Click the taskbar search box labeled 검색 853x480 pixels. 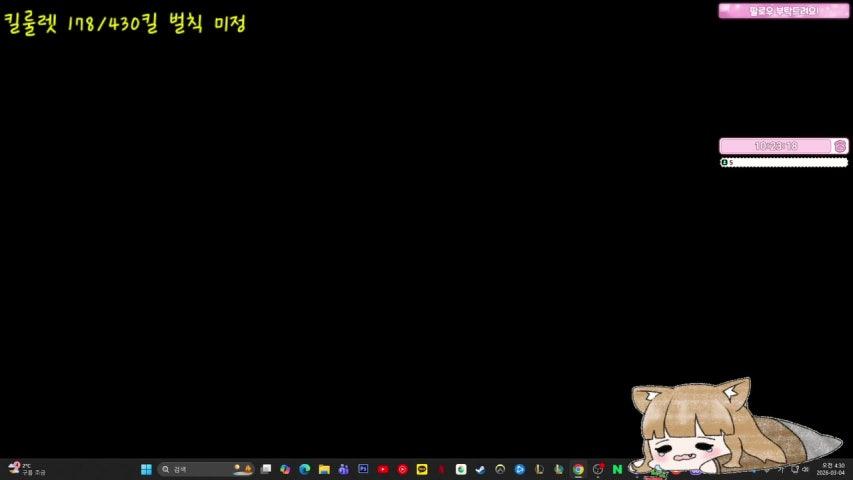(x=206, y=469)
